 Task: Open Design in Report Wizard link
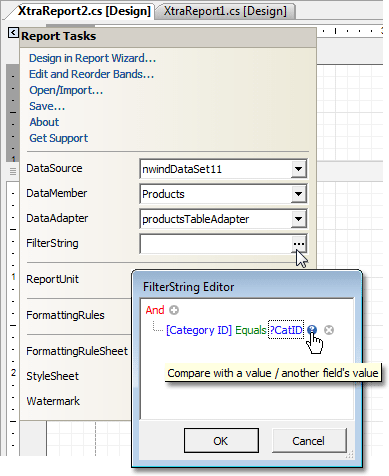pyautogui.click(x=92, y=58)
